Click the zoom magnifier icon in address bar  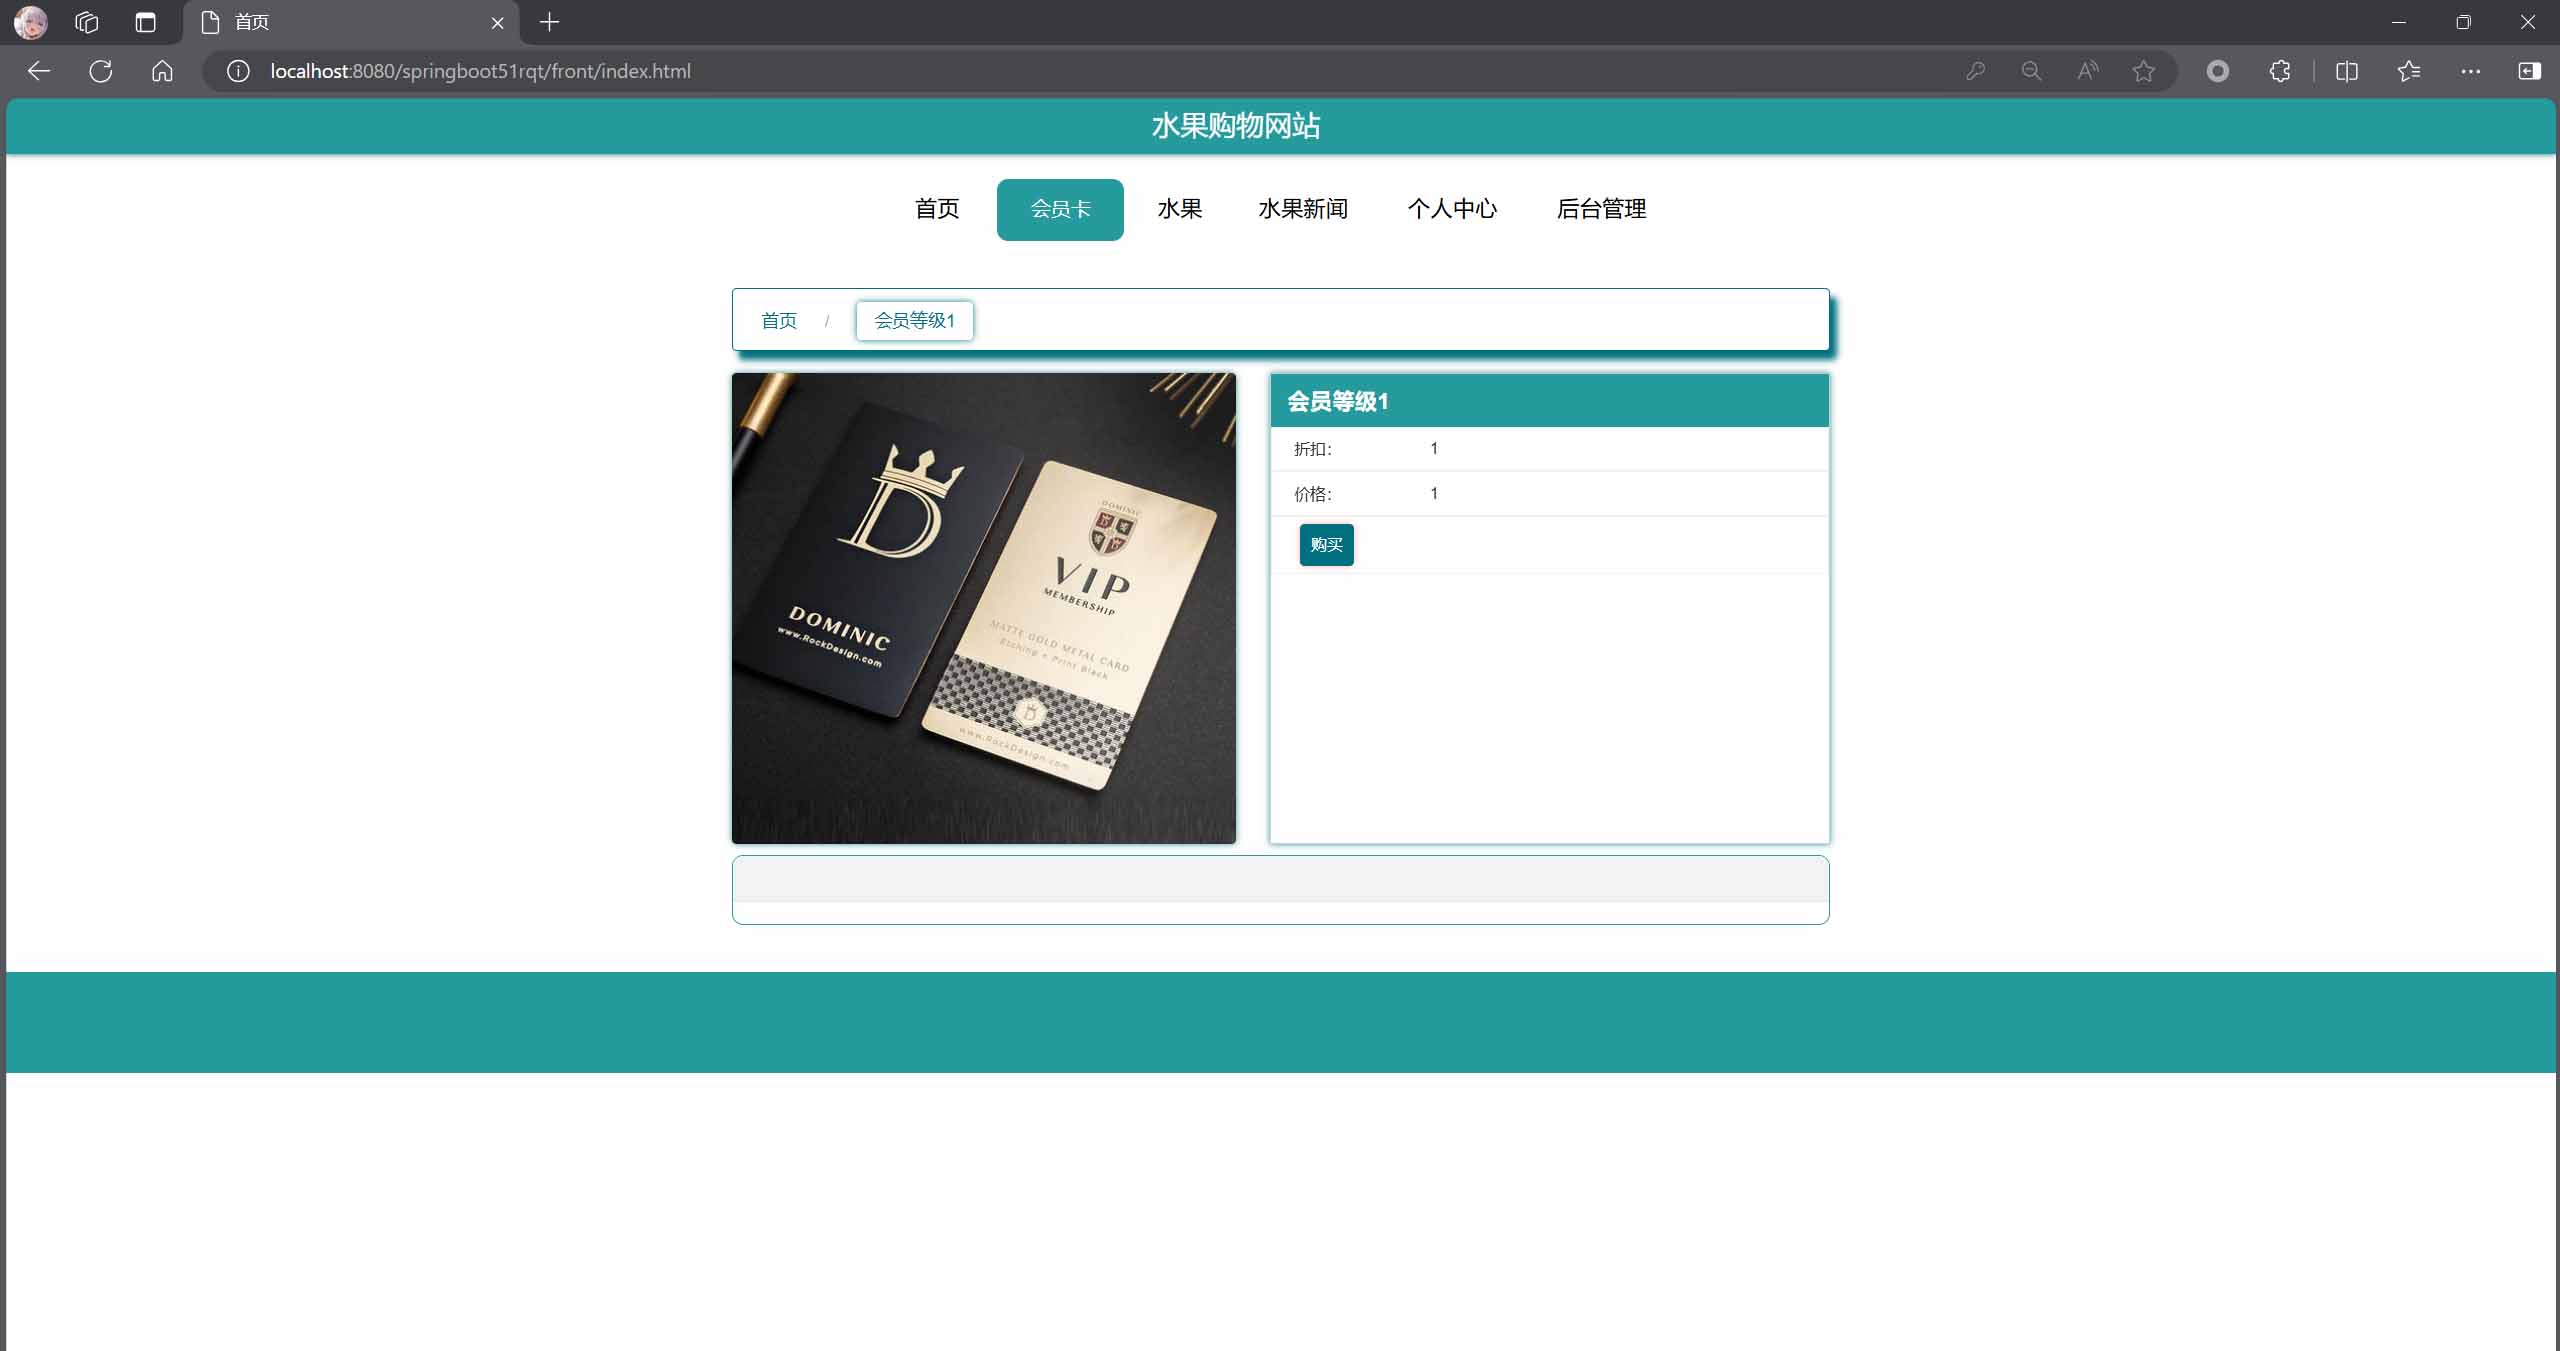2031,71
